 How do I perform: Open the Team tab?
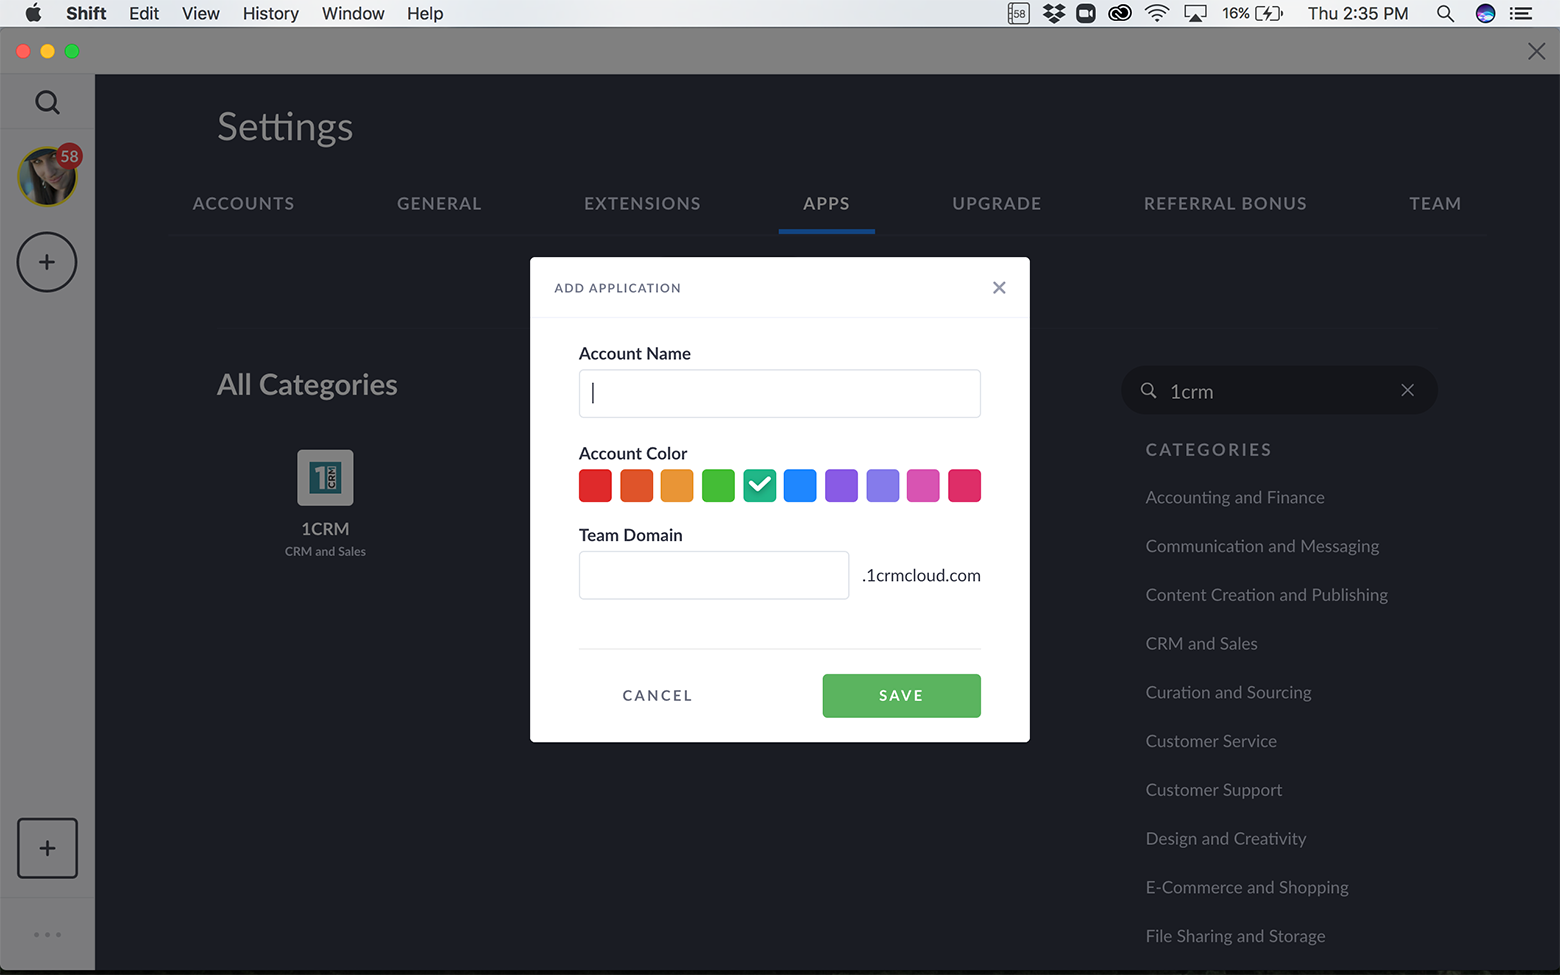(x=1435, y=203)
